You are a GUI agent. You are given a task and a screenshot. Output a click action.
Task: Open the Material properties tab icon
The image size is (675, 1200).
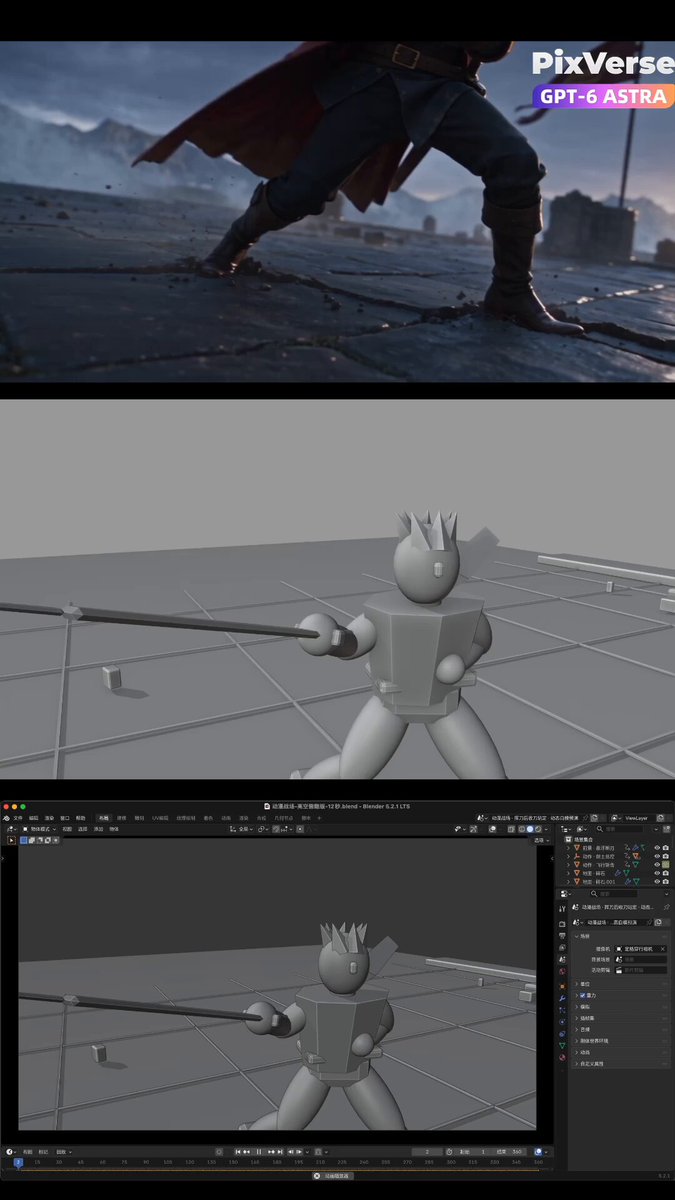point(562,1057)
